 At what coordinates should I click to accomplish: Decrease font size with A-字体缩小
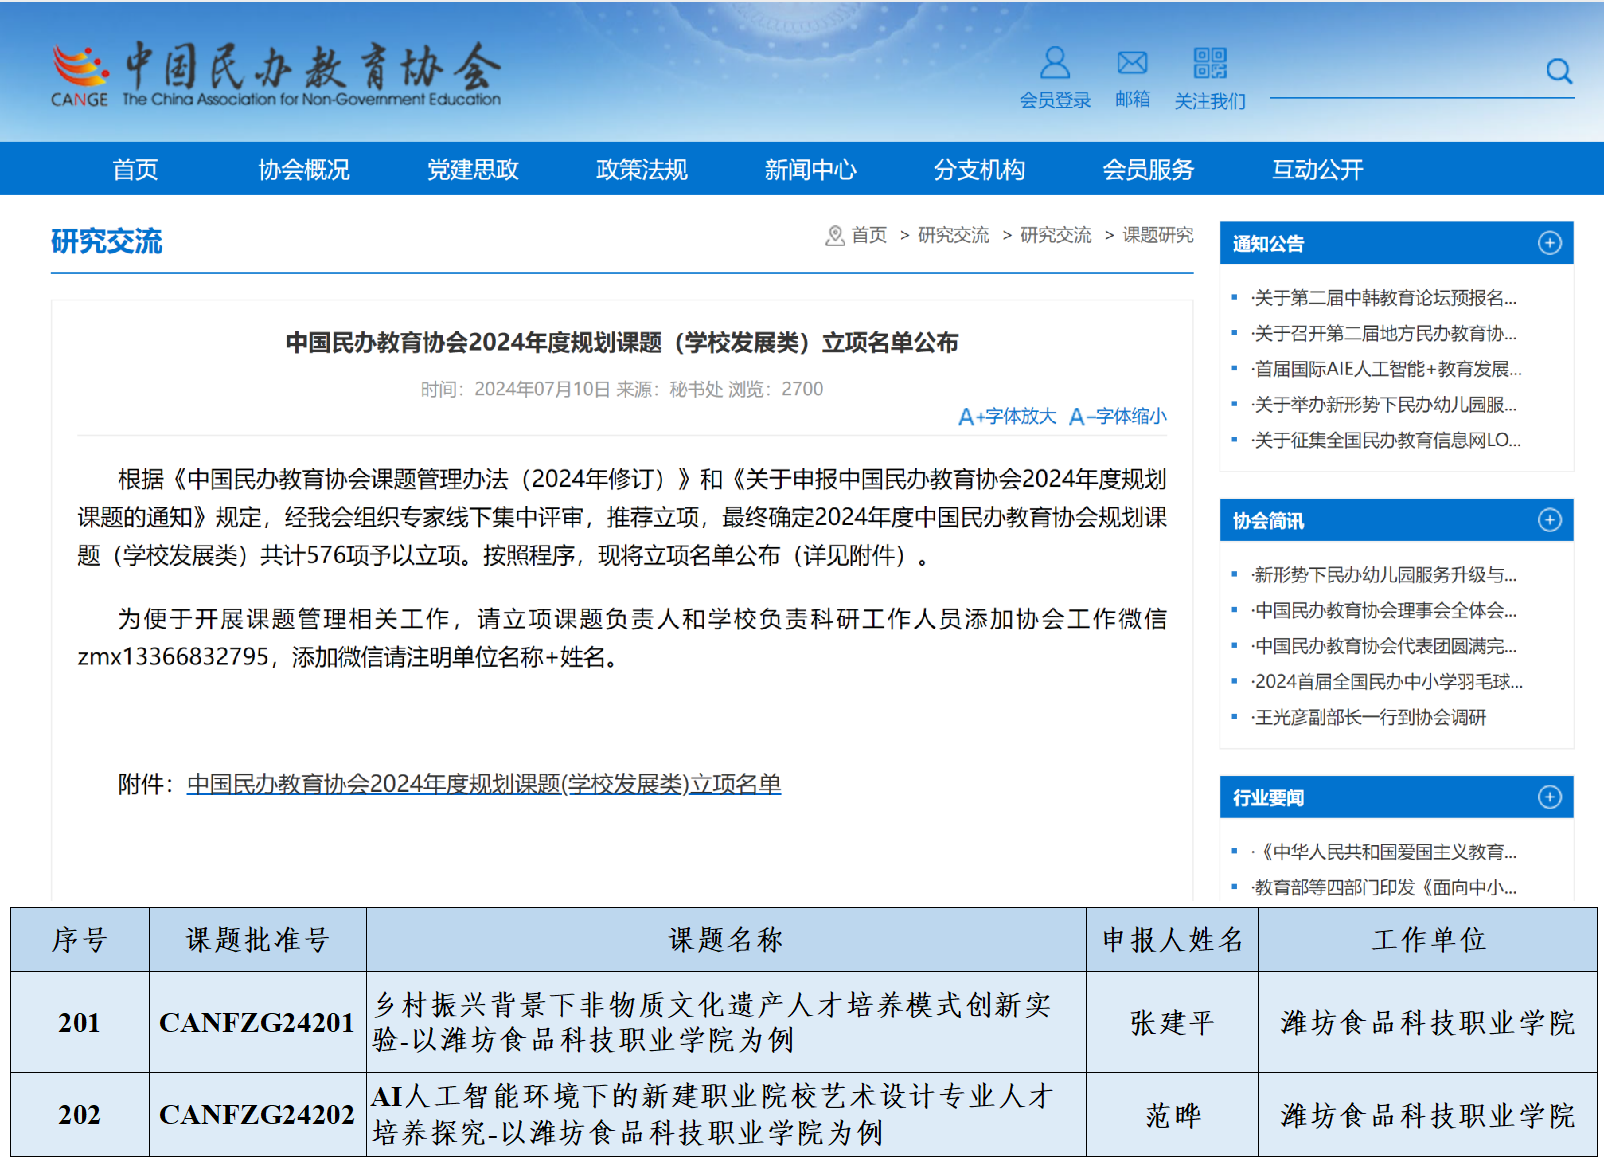[1117, 416]
